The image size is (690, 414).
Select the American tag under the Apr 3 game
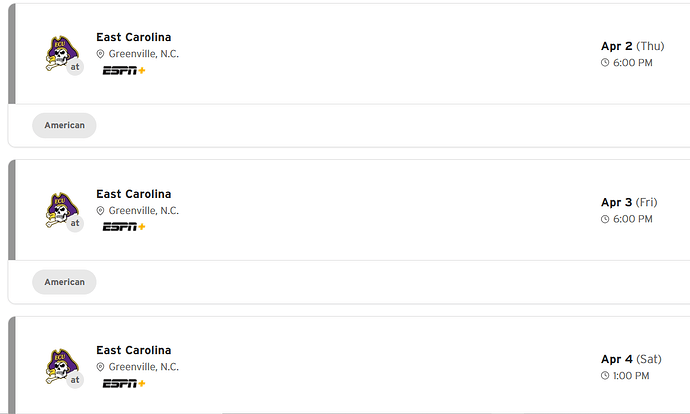pos(64,282)
